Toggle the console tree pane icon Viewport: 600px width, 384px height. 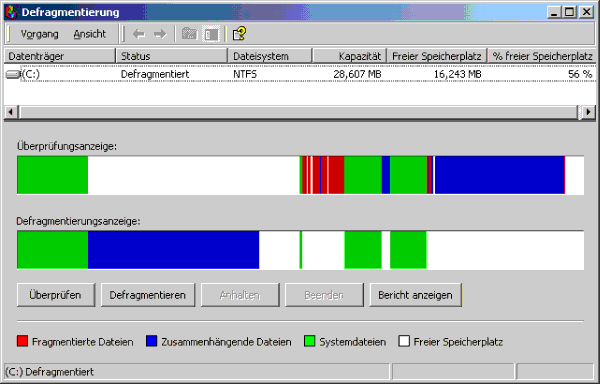pos(211,34)
